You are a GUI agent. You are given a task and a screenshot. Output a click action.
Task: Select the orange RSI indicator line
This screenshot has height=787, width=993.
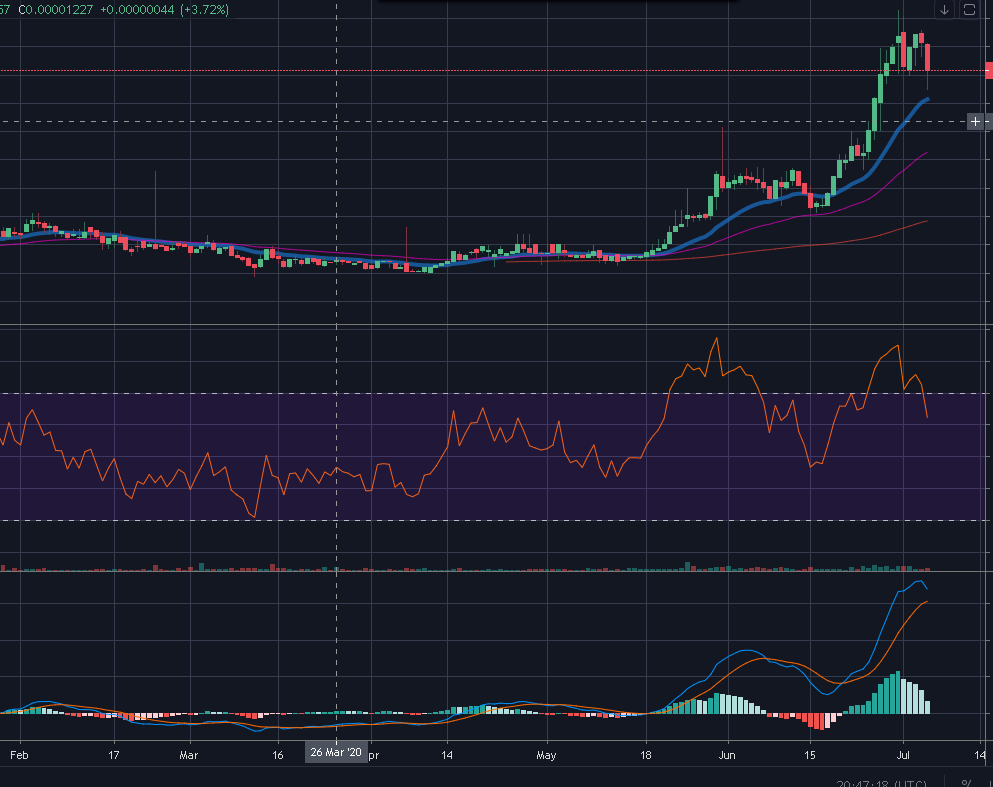(x=668, y=390)
